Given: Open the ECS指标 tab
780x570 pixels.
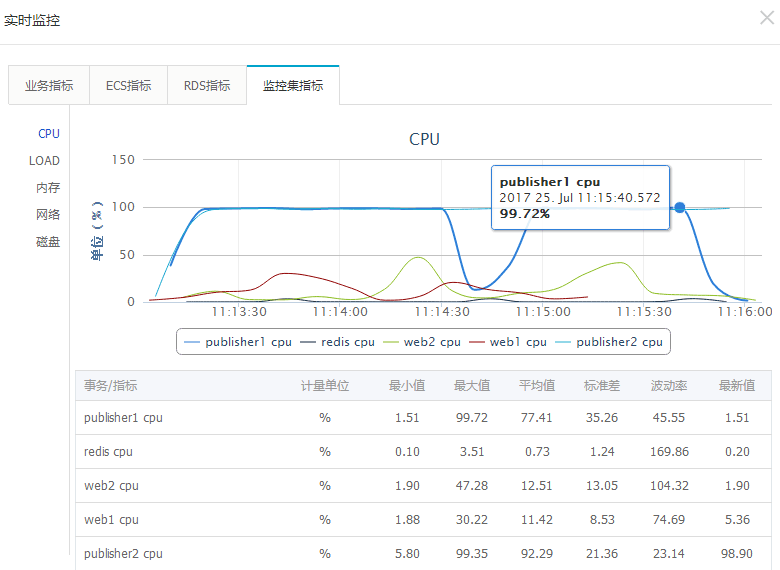Looking at the screenshot, I should tap(128, 85).
